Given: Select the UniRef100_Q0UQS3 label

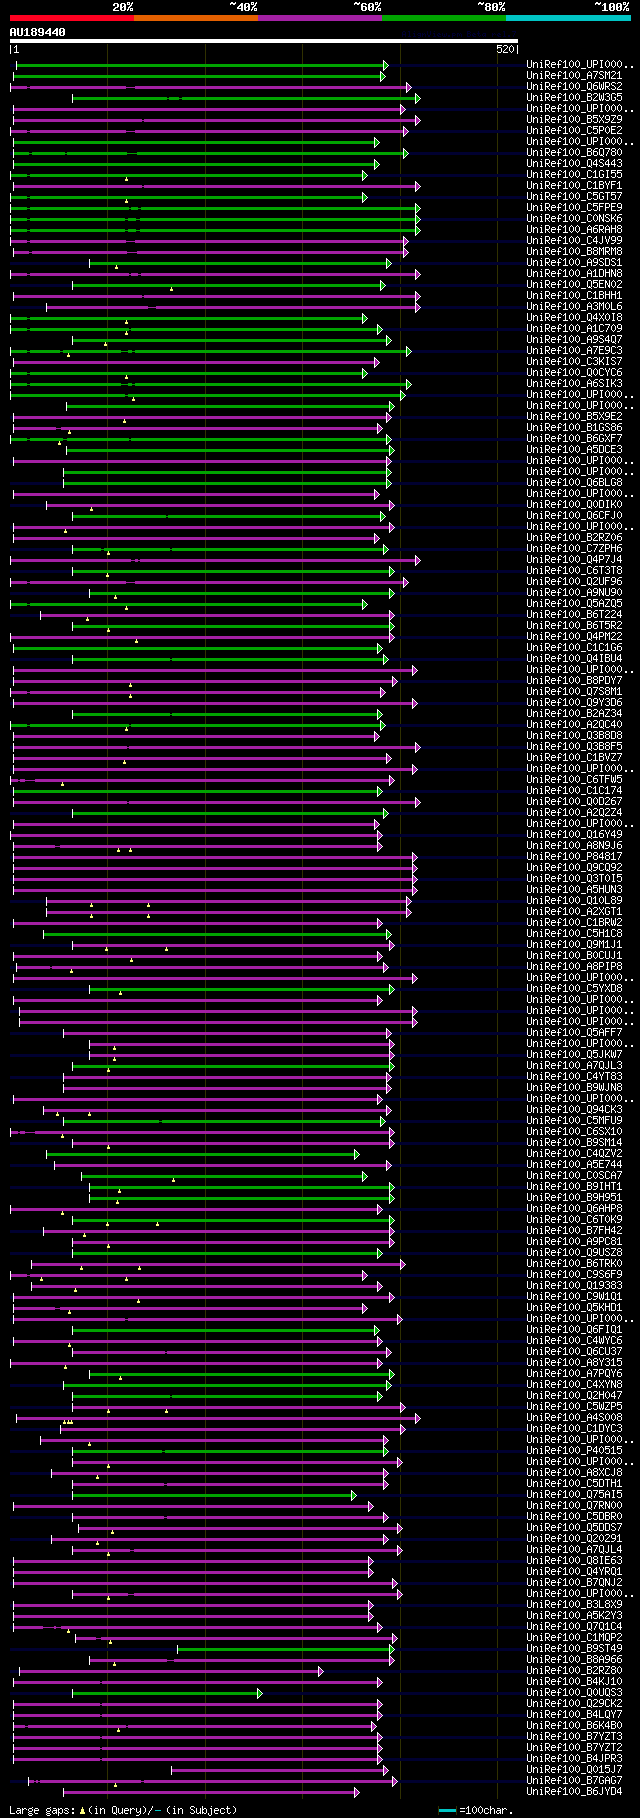Looking at the screenshot, I should click(x=574, y=1693).
